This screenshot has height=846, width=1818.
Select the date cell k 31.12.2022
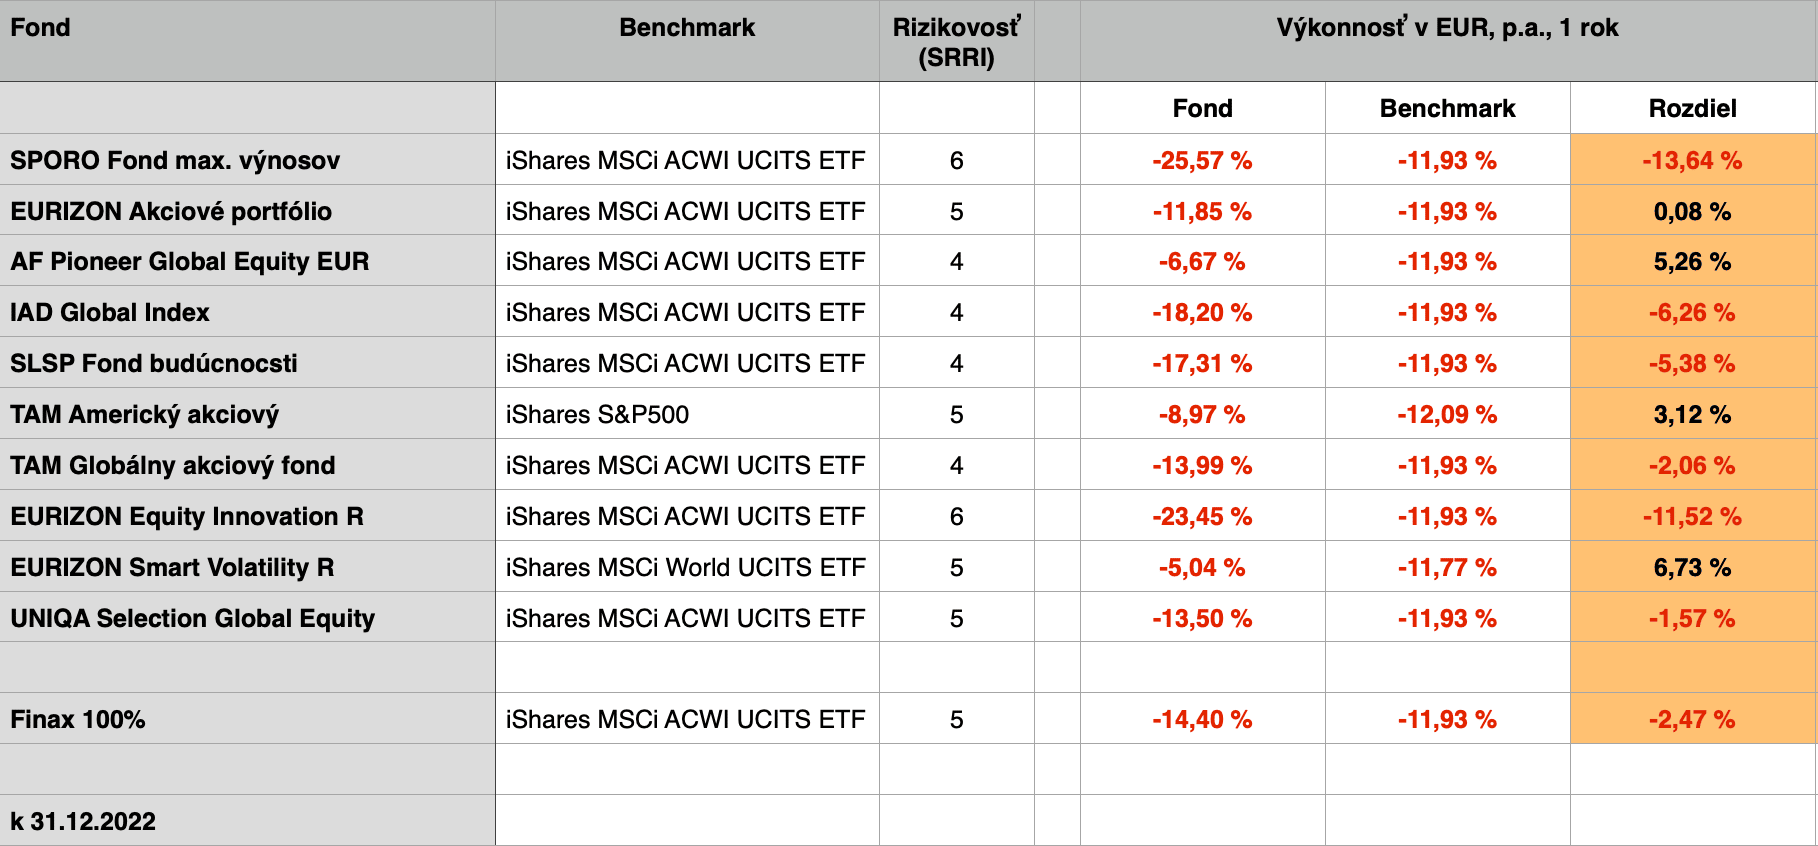(83, 821)
